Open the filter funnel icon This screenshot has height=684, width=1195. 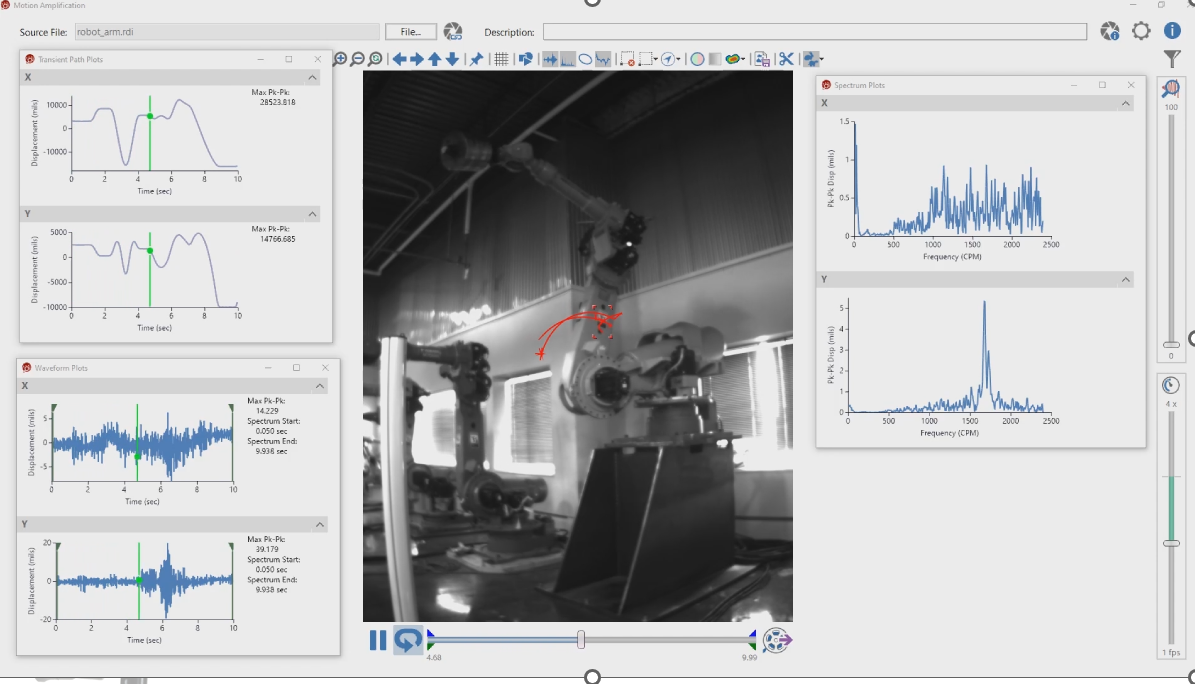click(1172, 60)
